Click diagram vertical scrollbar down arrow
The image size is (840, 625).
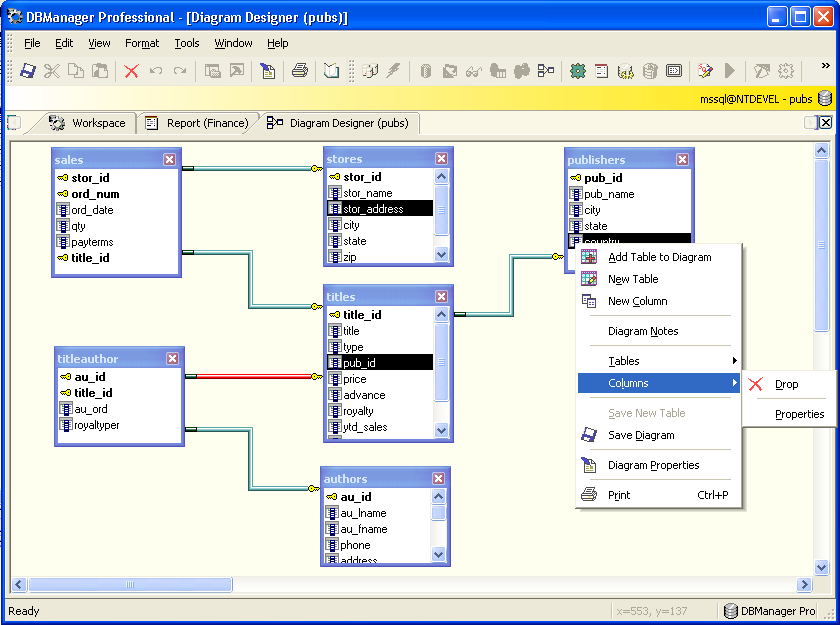click(821, 567)
